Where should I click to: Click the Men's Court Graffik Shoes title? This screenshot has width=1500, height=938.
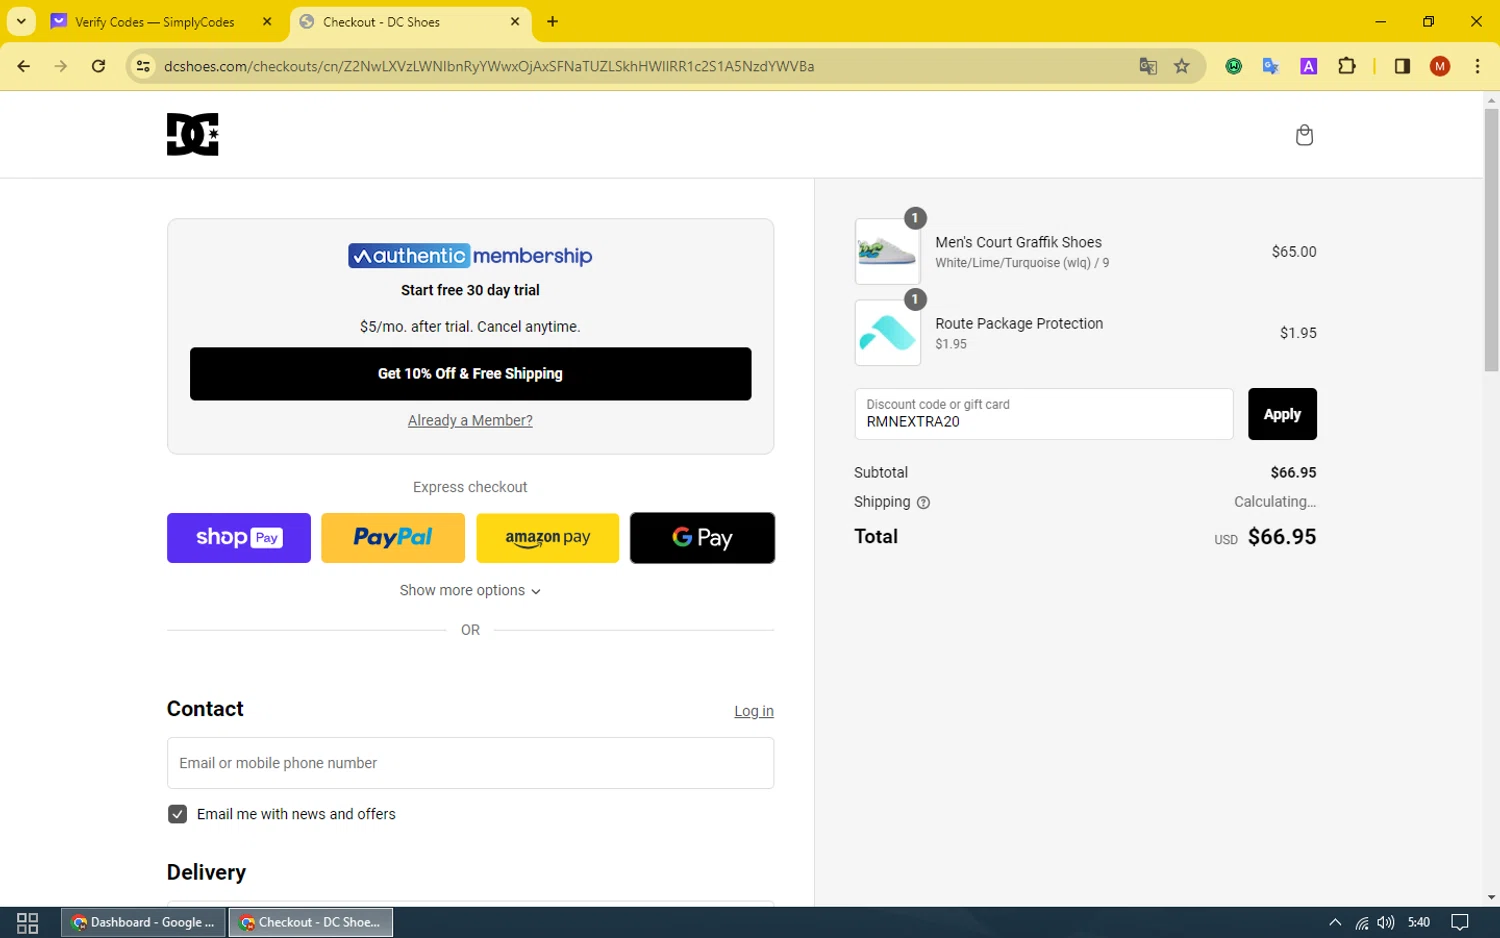pos(1018,242)
